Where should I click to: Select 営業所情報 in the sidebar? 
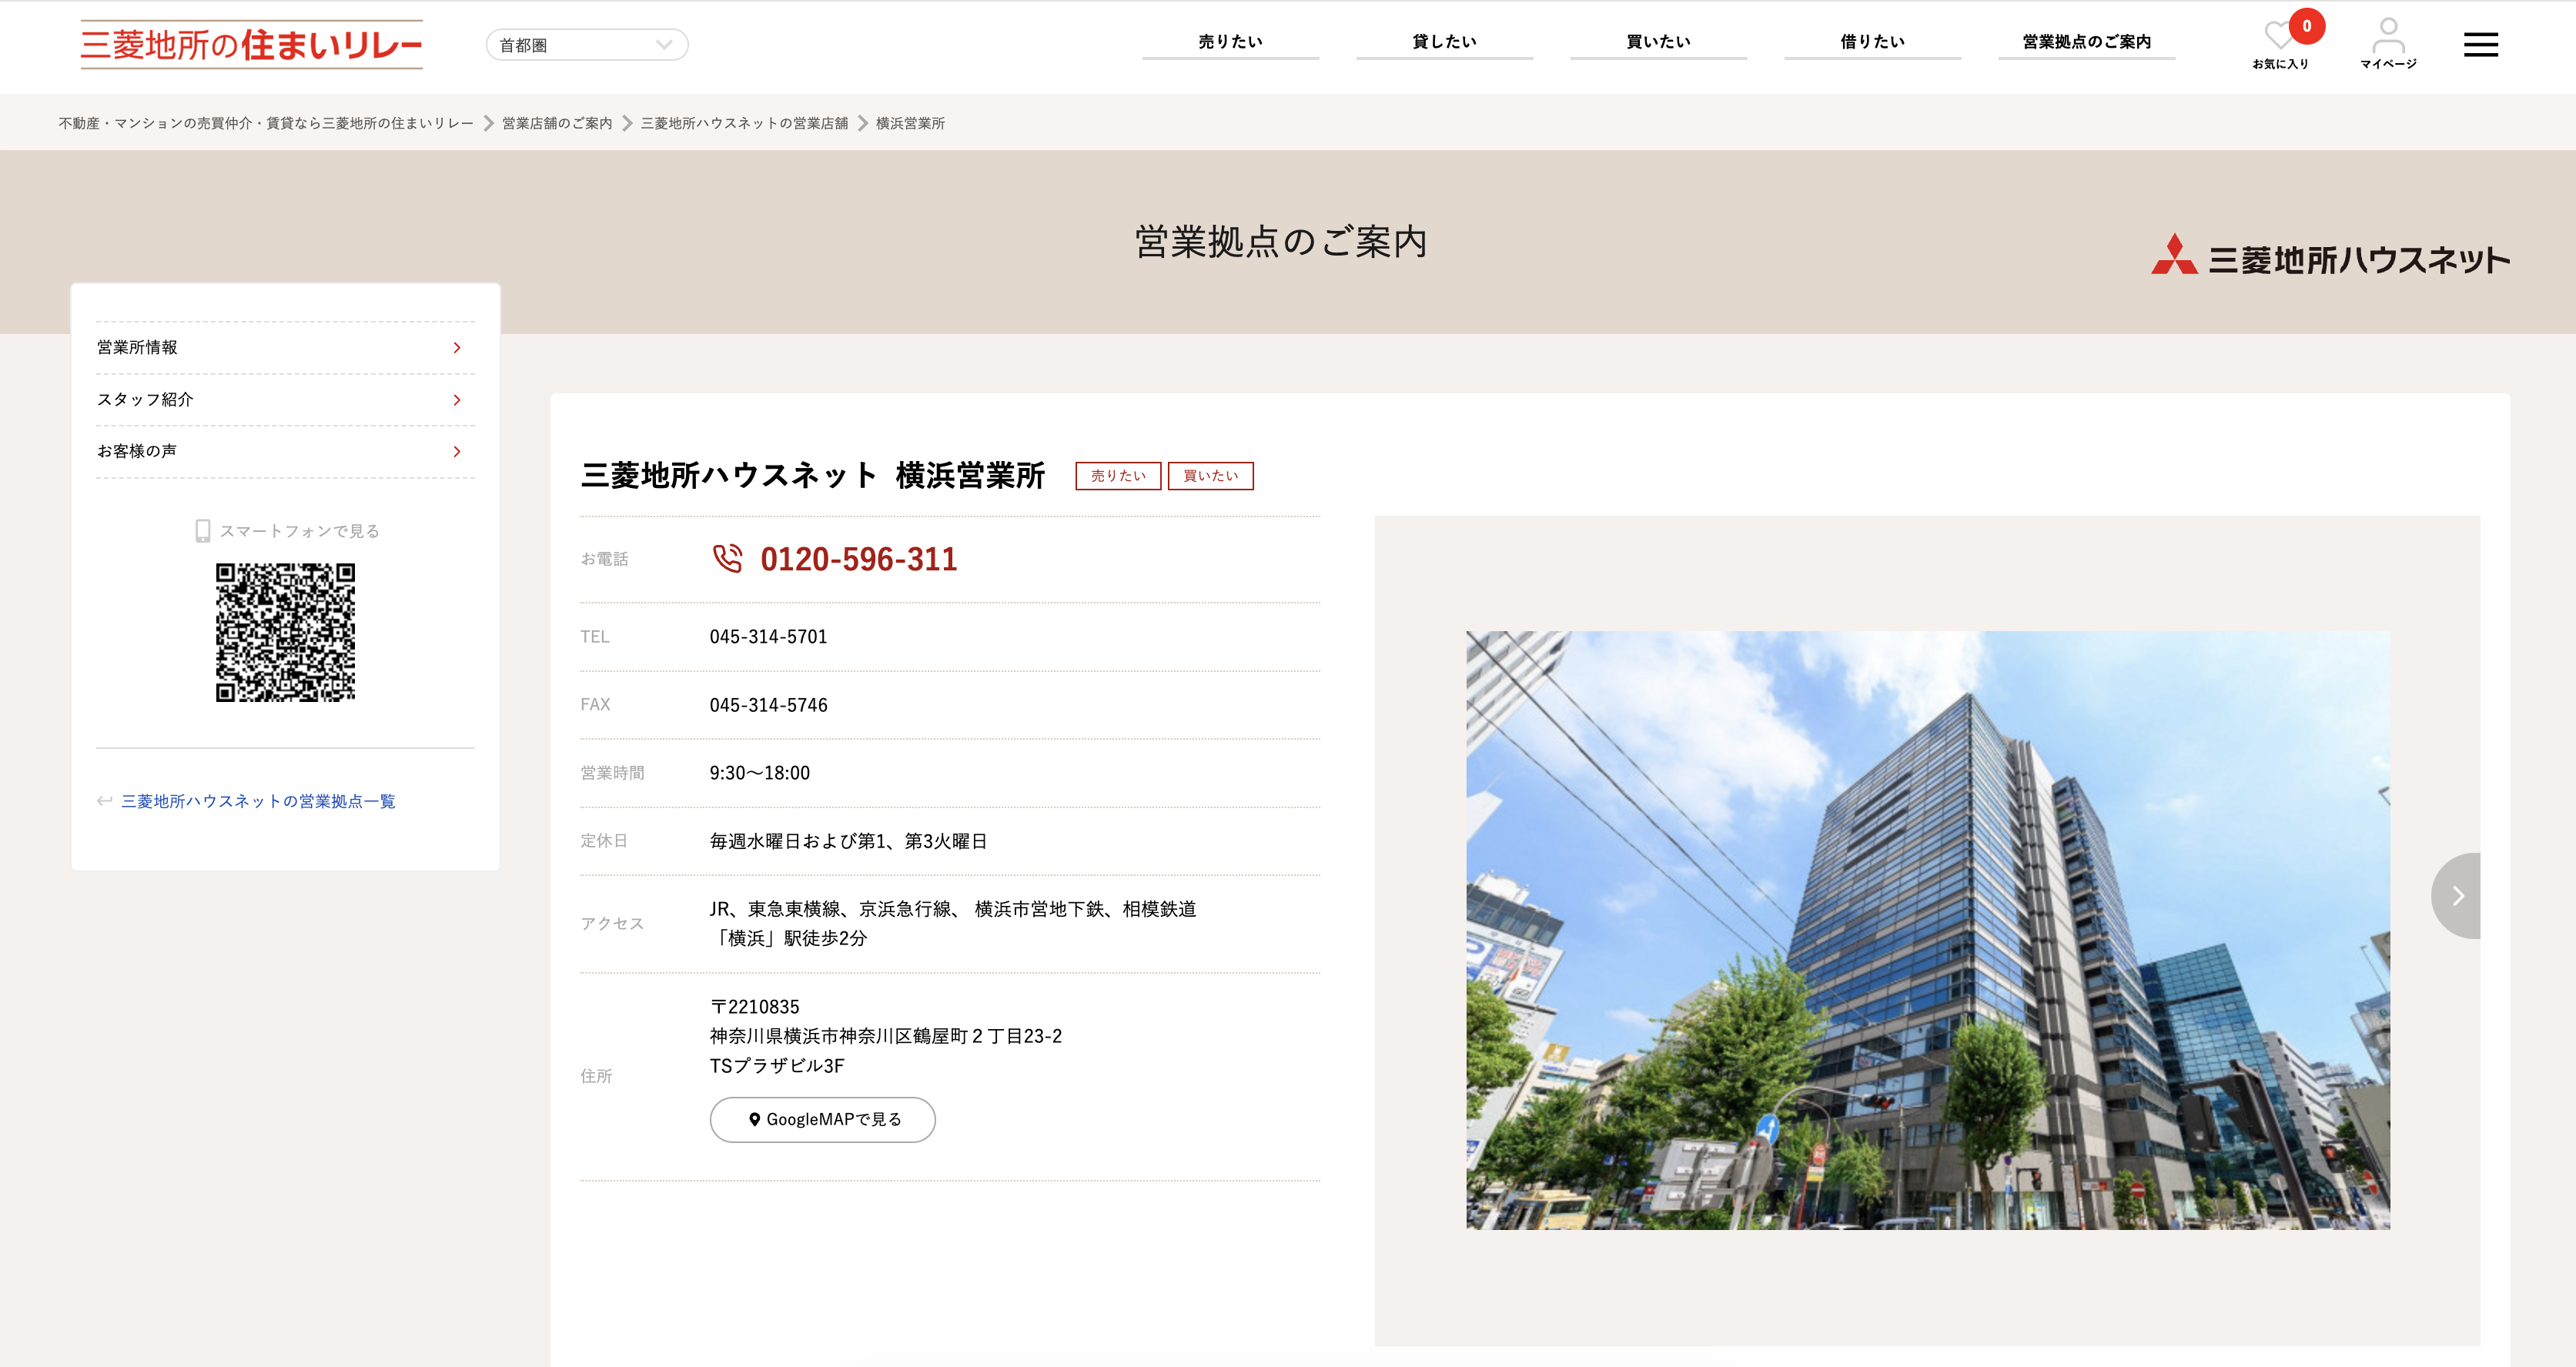click(x=285, y=348)
